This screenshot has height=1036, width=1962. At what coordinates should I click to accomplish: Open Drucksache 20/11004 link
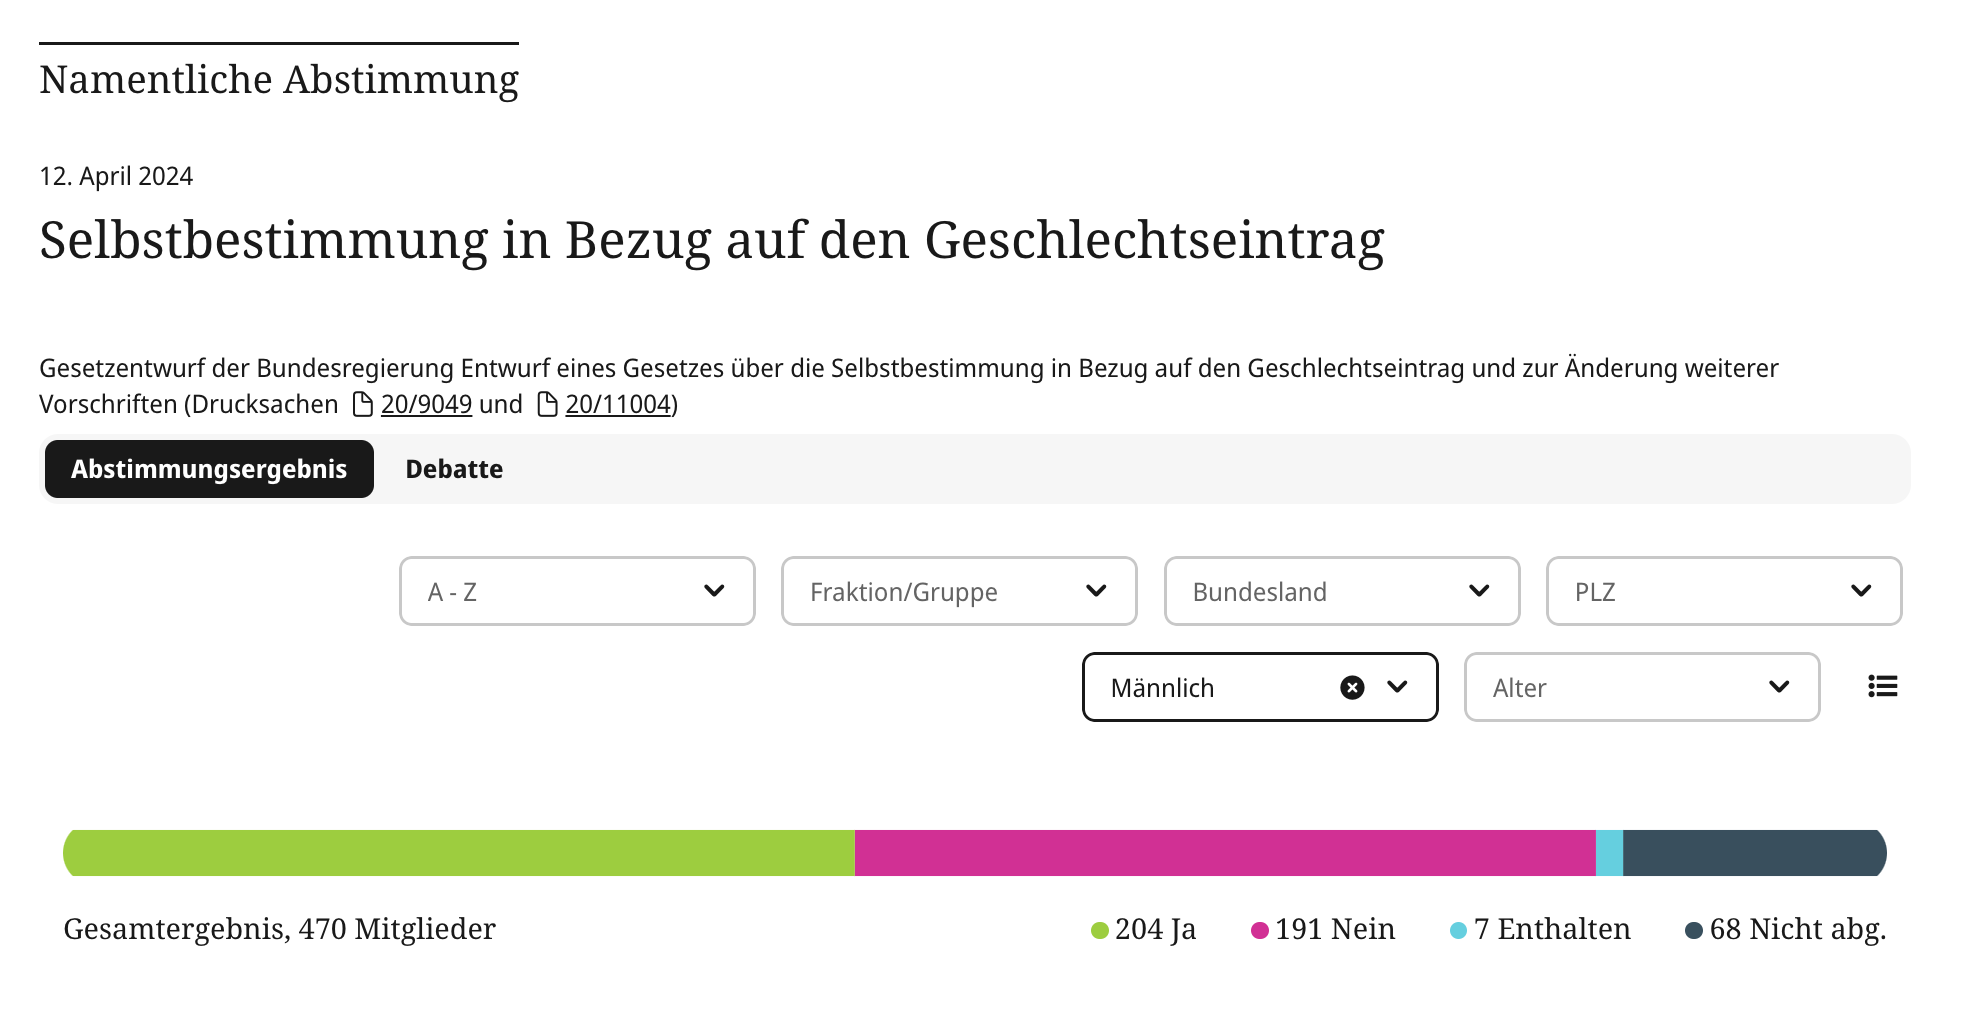click(x=618, y=405)
